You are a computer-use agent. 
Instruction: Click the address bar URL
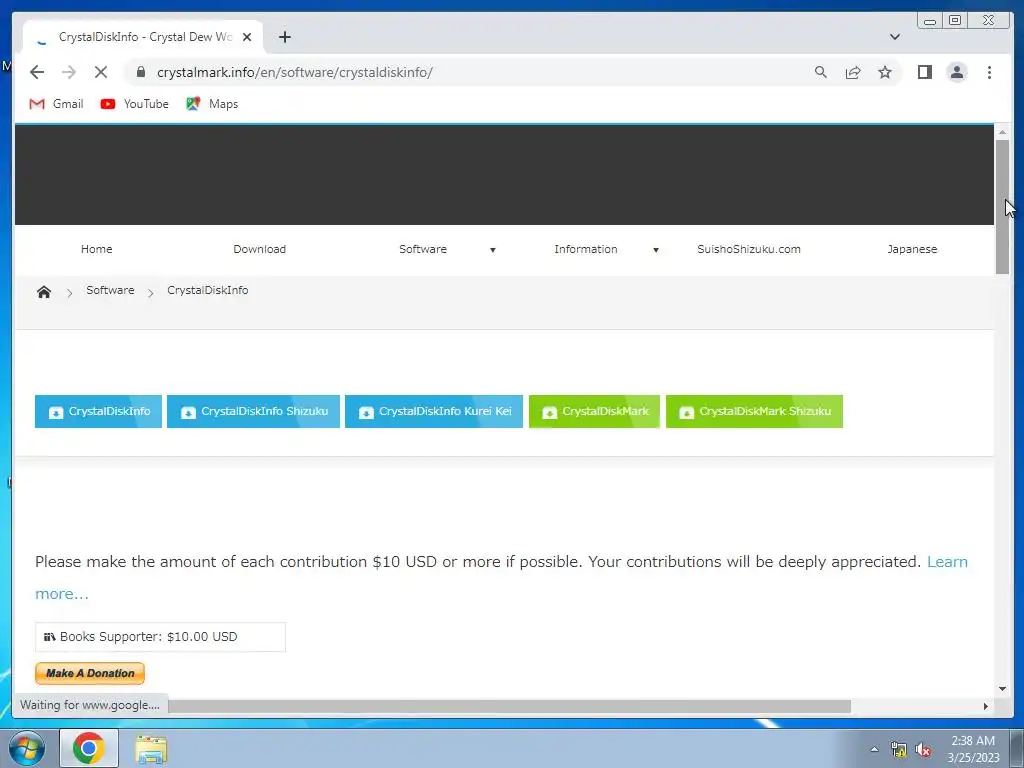click(x=295, y=72)
